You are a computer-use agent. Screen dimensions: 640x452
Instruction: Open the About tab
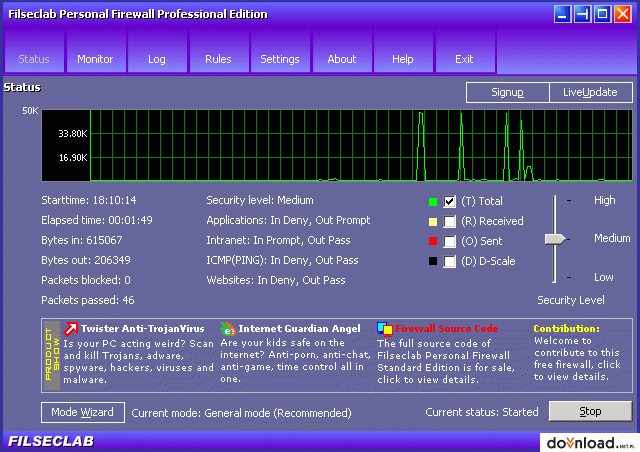342,53
